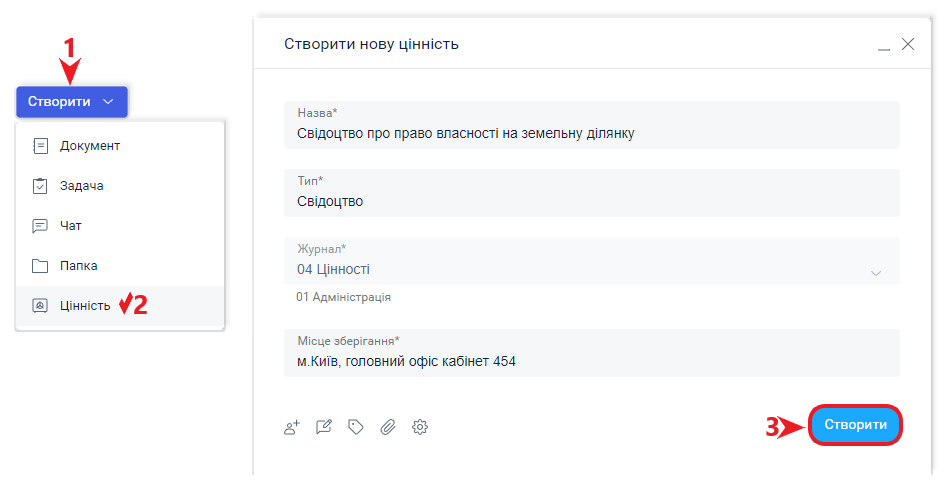949x488 pixels.
Task: Click the paperclip attach file icon
Action: coord(388,427)
